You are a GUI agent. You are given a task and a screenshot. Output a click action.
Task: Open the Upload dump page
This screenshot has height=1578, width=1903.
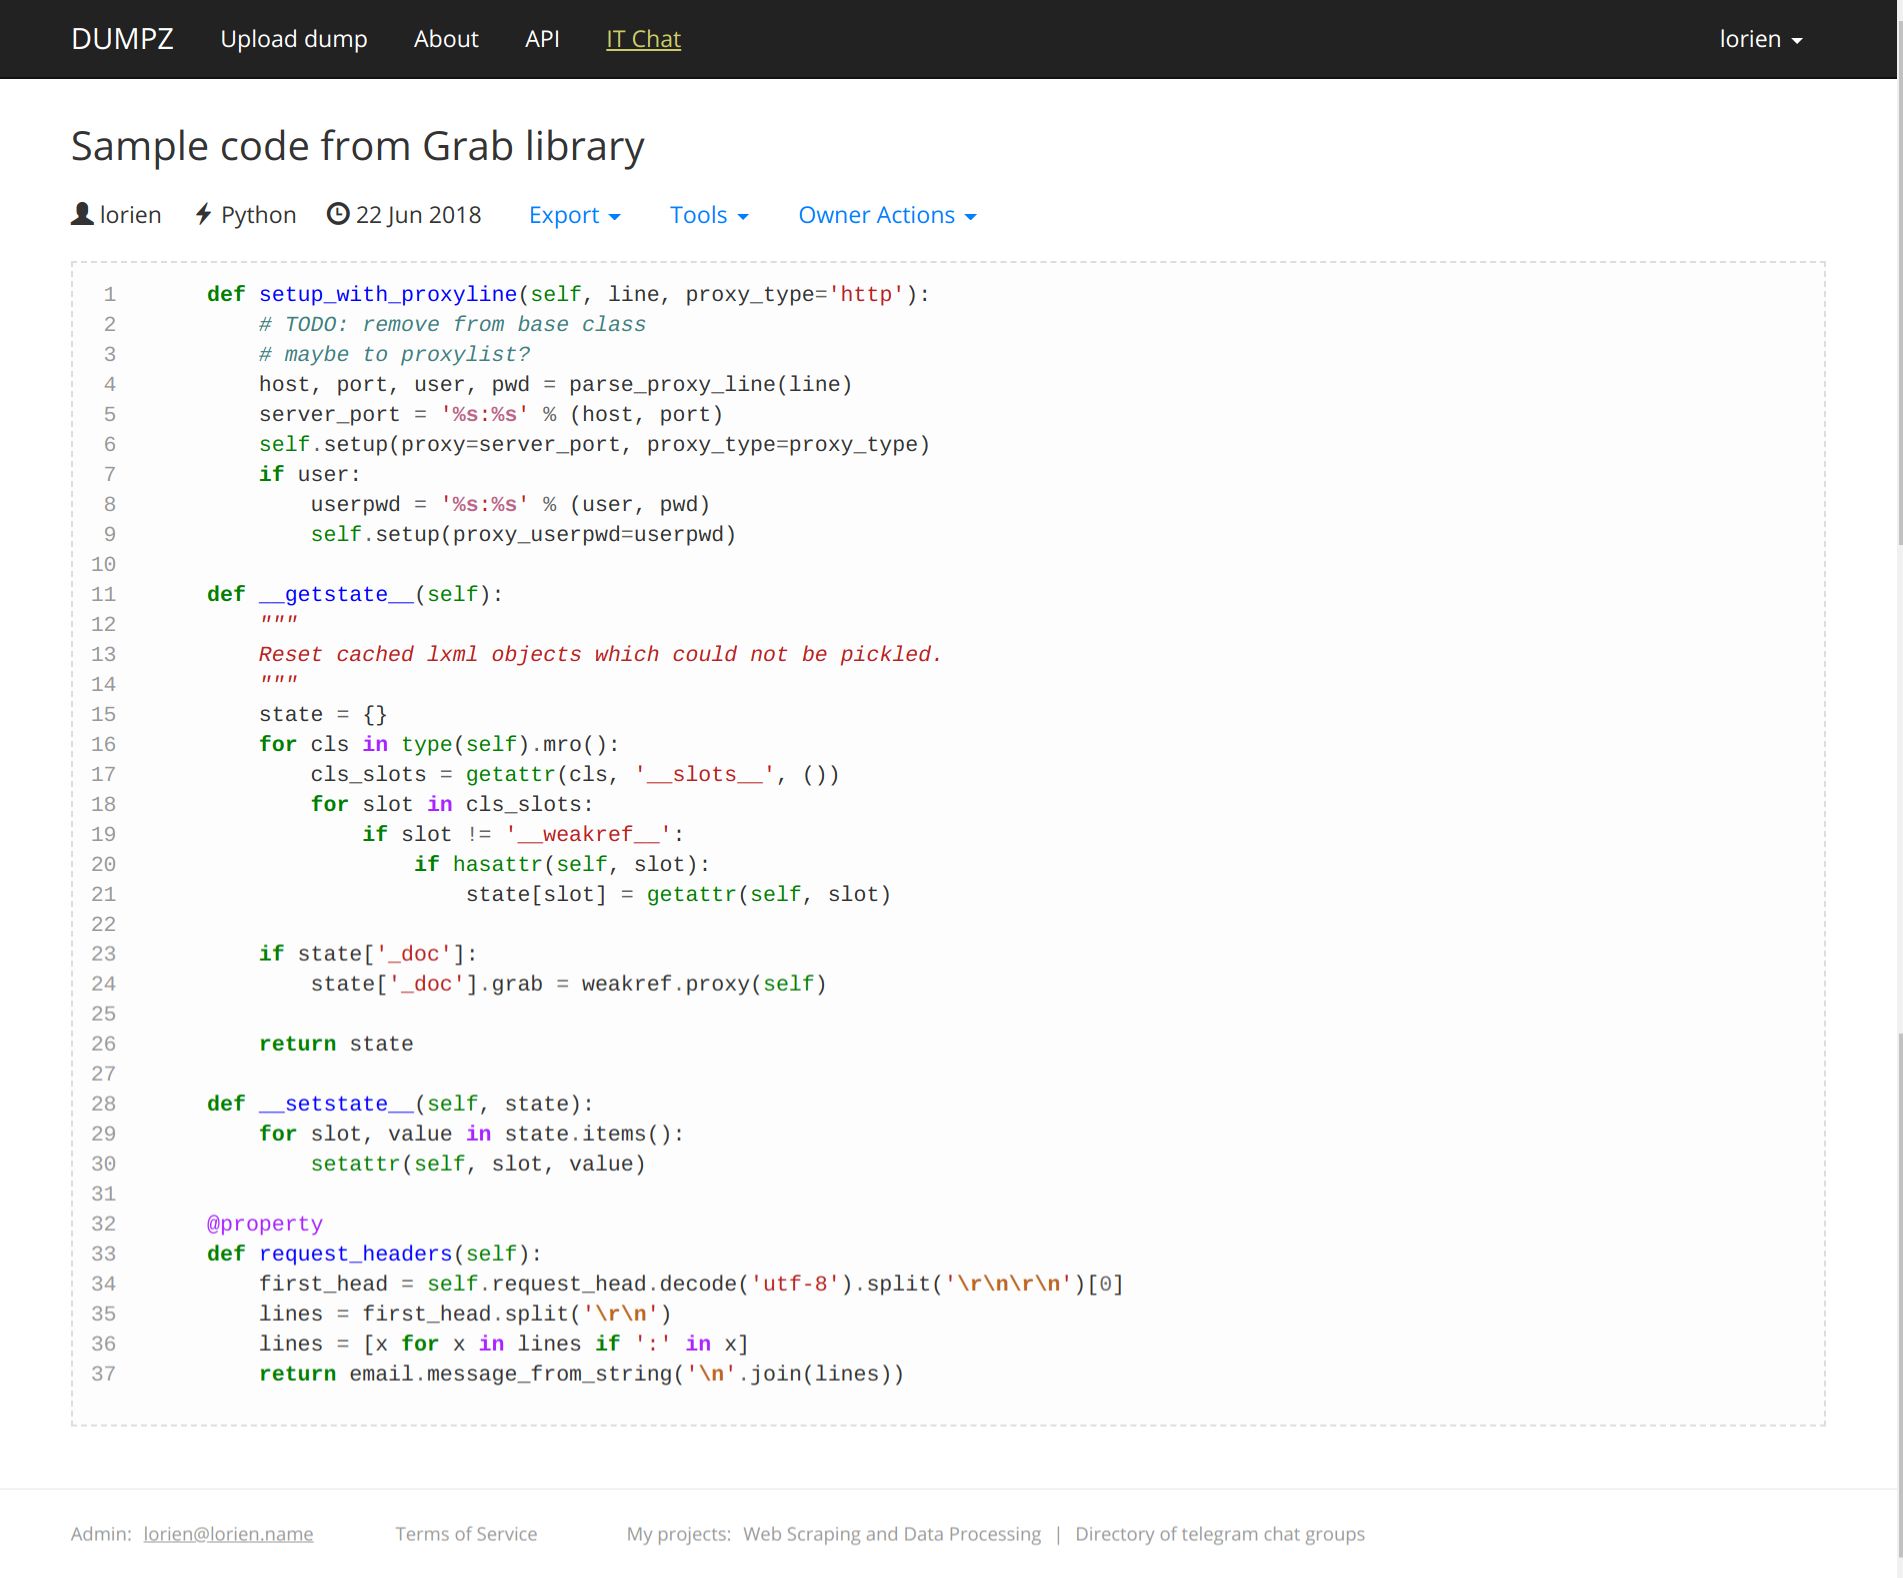coord(293,39)
